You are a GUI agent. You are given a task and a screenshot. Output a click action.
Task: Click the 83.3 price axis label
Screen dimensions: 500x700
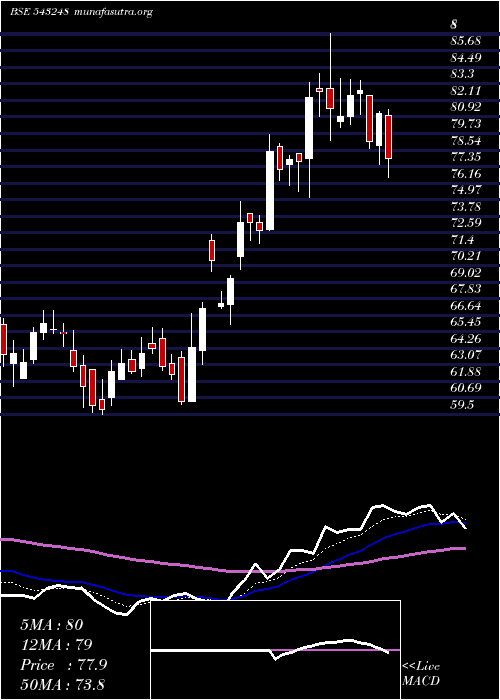point(462,74)
